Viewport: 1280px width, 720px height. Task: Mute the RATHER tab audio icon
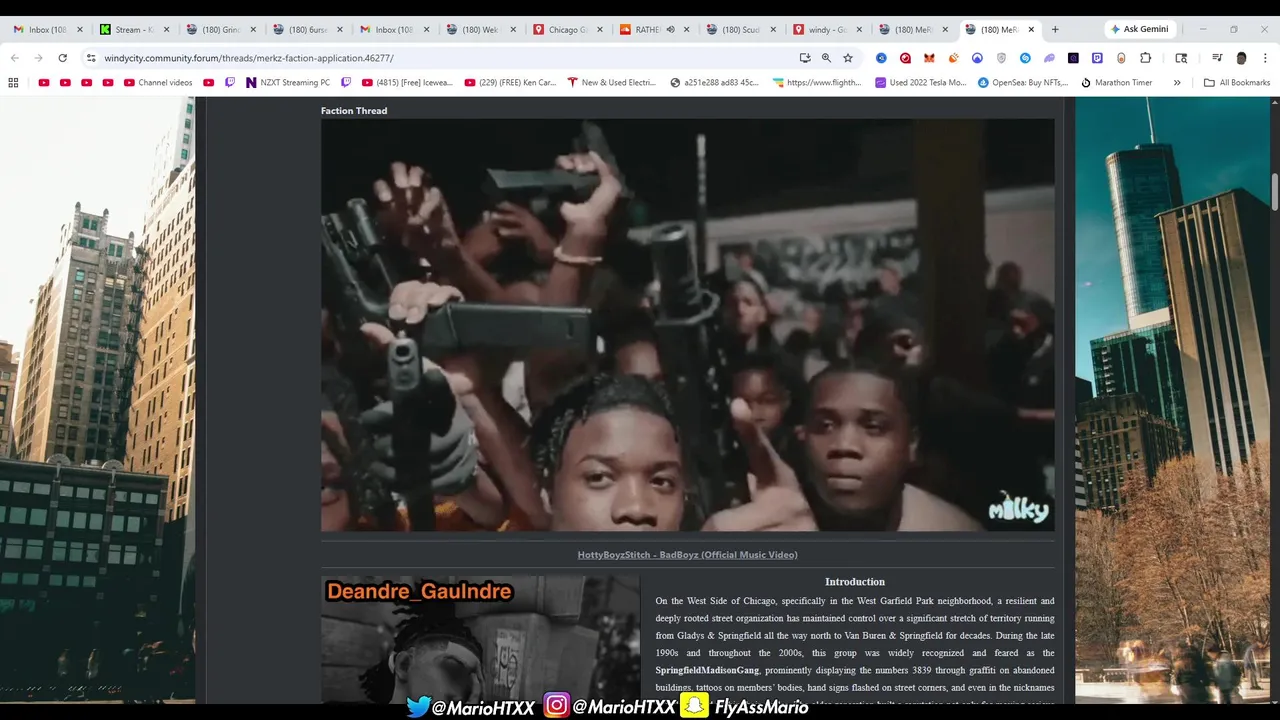(x=670, y=30)
